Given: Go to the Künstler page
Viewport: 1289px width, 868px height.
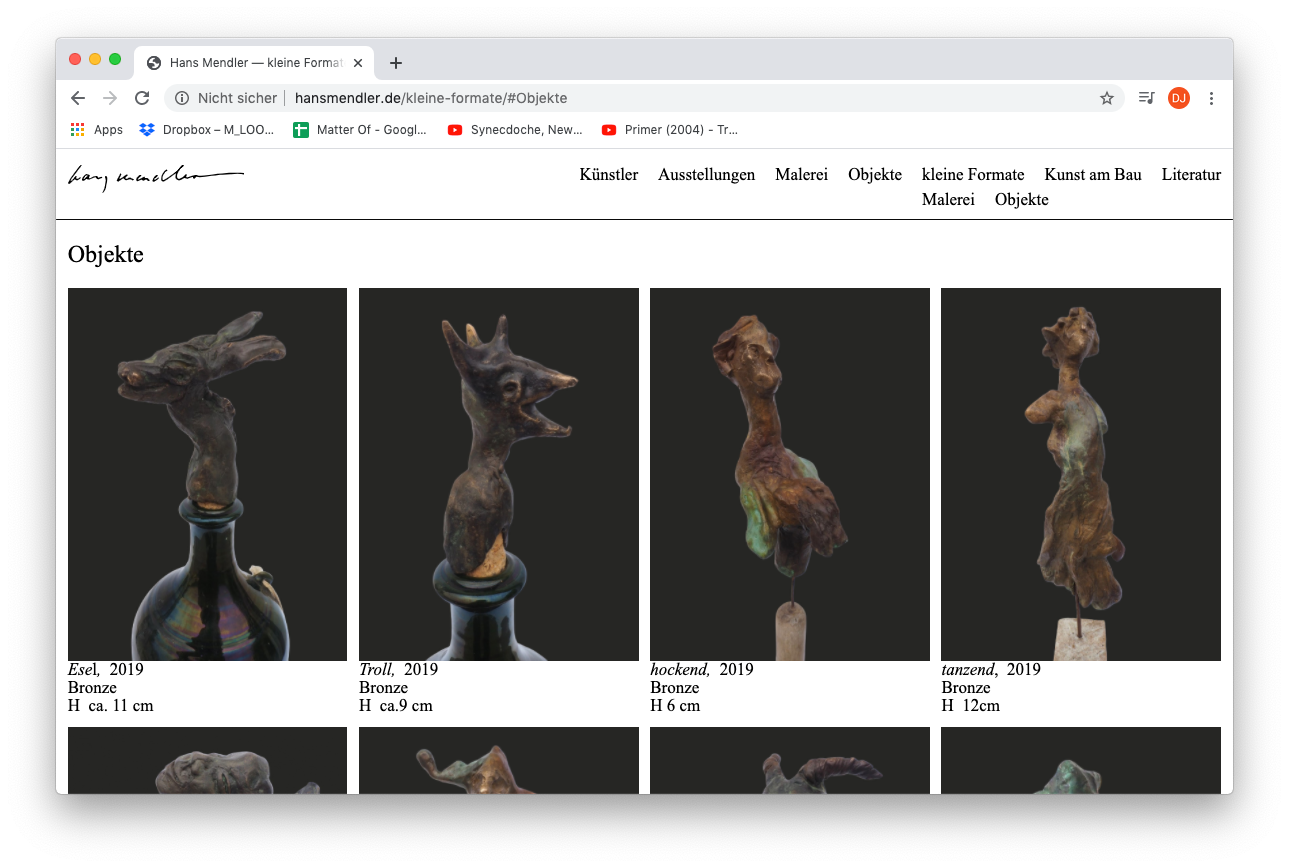Looking at the screenshot, I should click(x=608, y=175).
